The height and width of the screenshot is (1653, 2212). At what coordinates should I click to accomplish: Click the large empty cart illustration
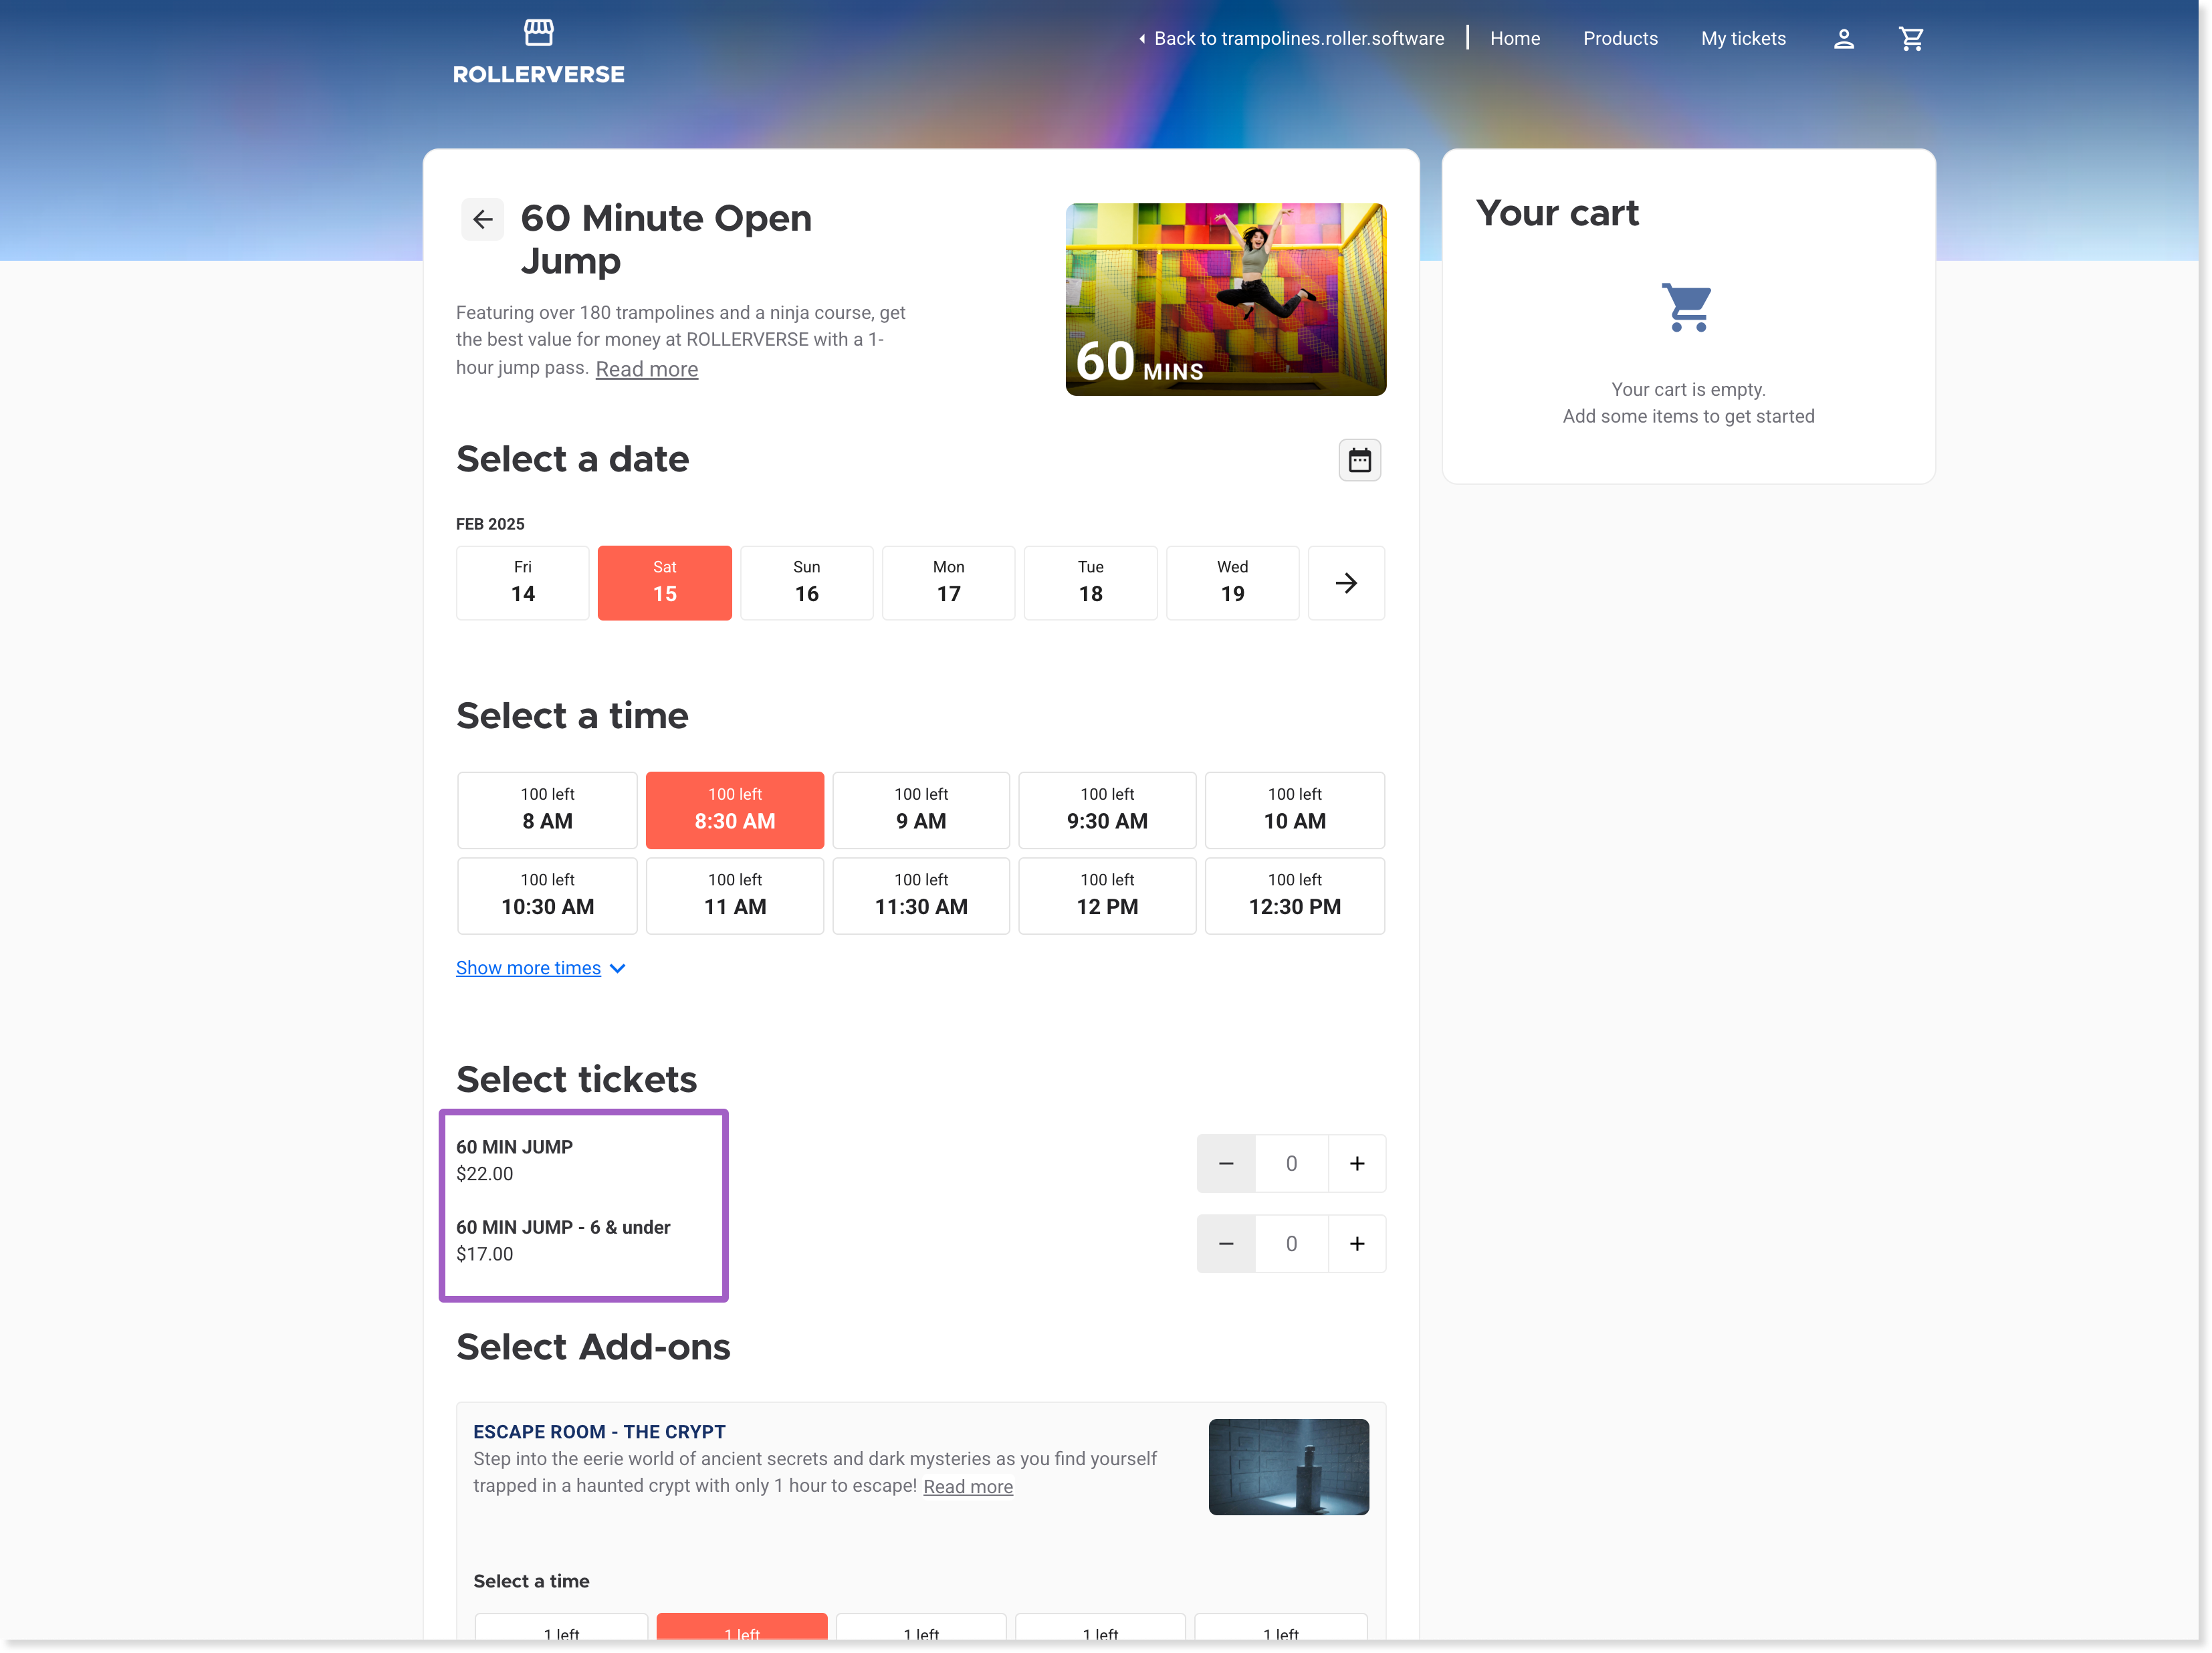(1687, 307)
